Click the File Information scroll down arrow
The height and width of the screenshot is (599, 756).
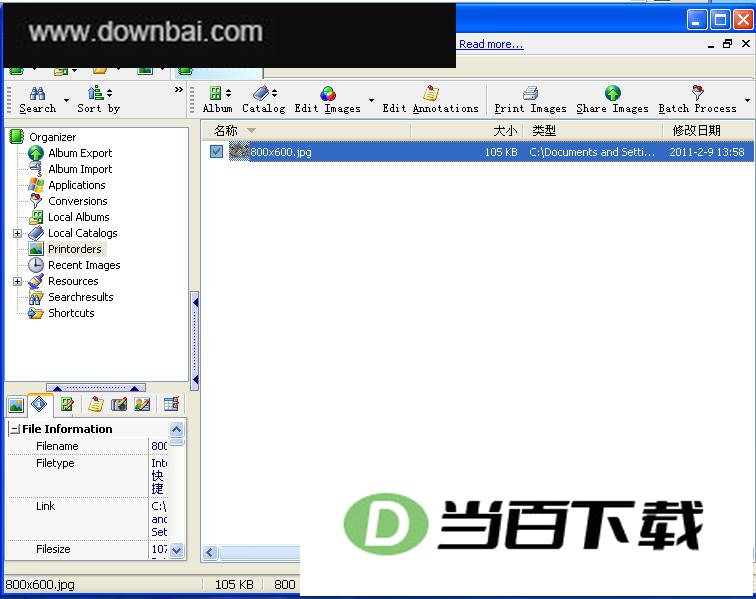177,550
